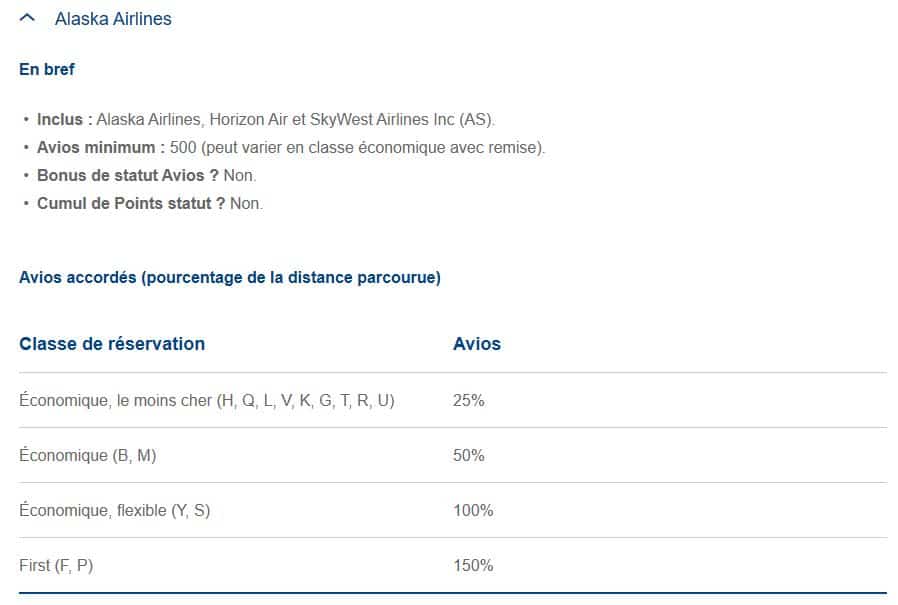Select the "Économique, le moins cher" row
Viewport: 898px width, 605px height.
click(207, 401)
